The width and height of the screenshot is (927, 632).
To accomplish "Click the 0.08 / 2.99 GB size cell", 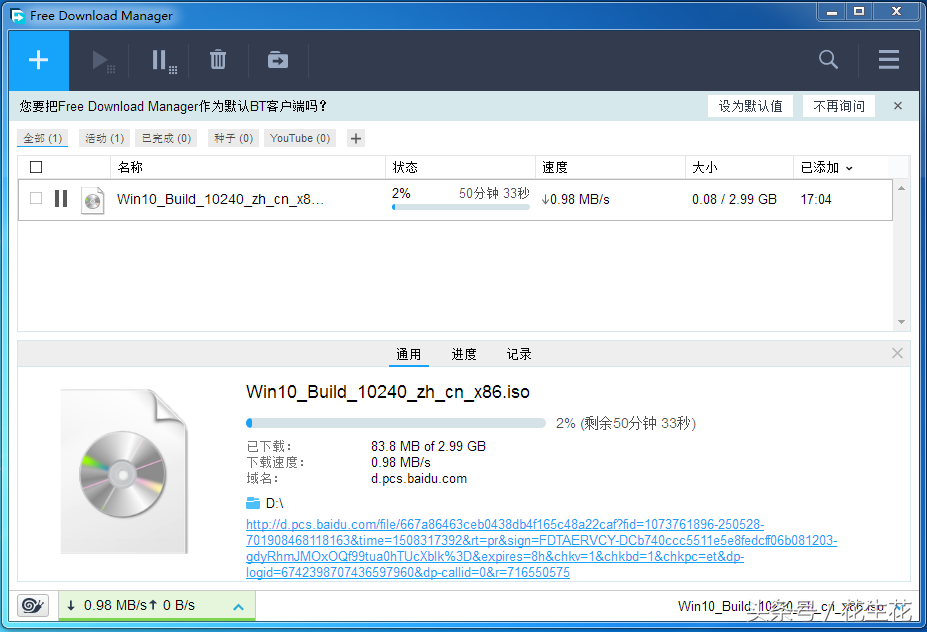I will [734, 199].
